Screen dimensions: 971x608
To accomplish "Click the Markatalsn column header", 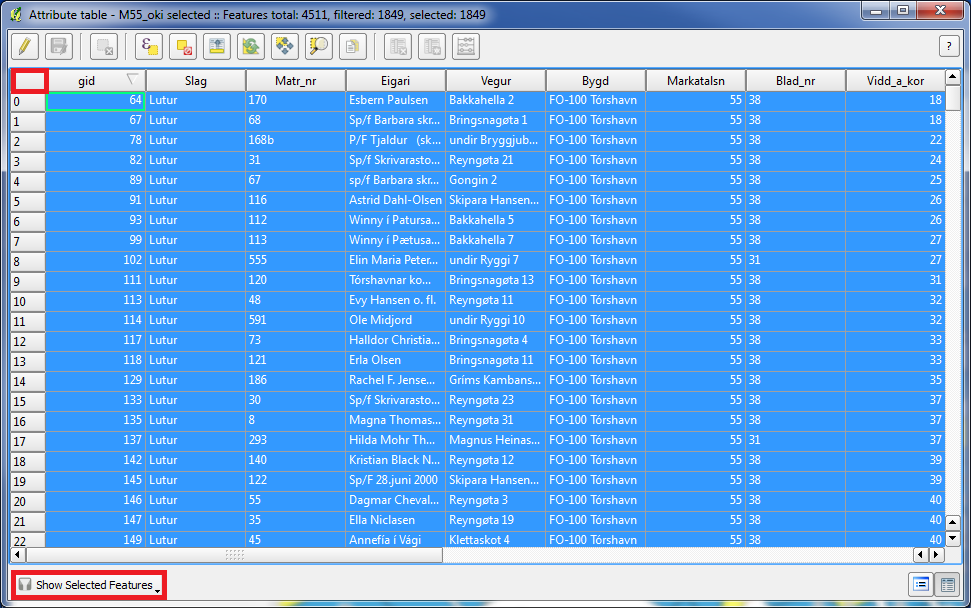I will pyautogui.click(x=696, y=80).
